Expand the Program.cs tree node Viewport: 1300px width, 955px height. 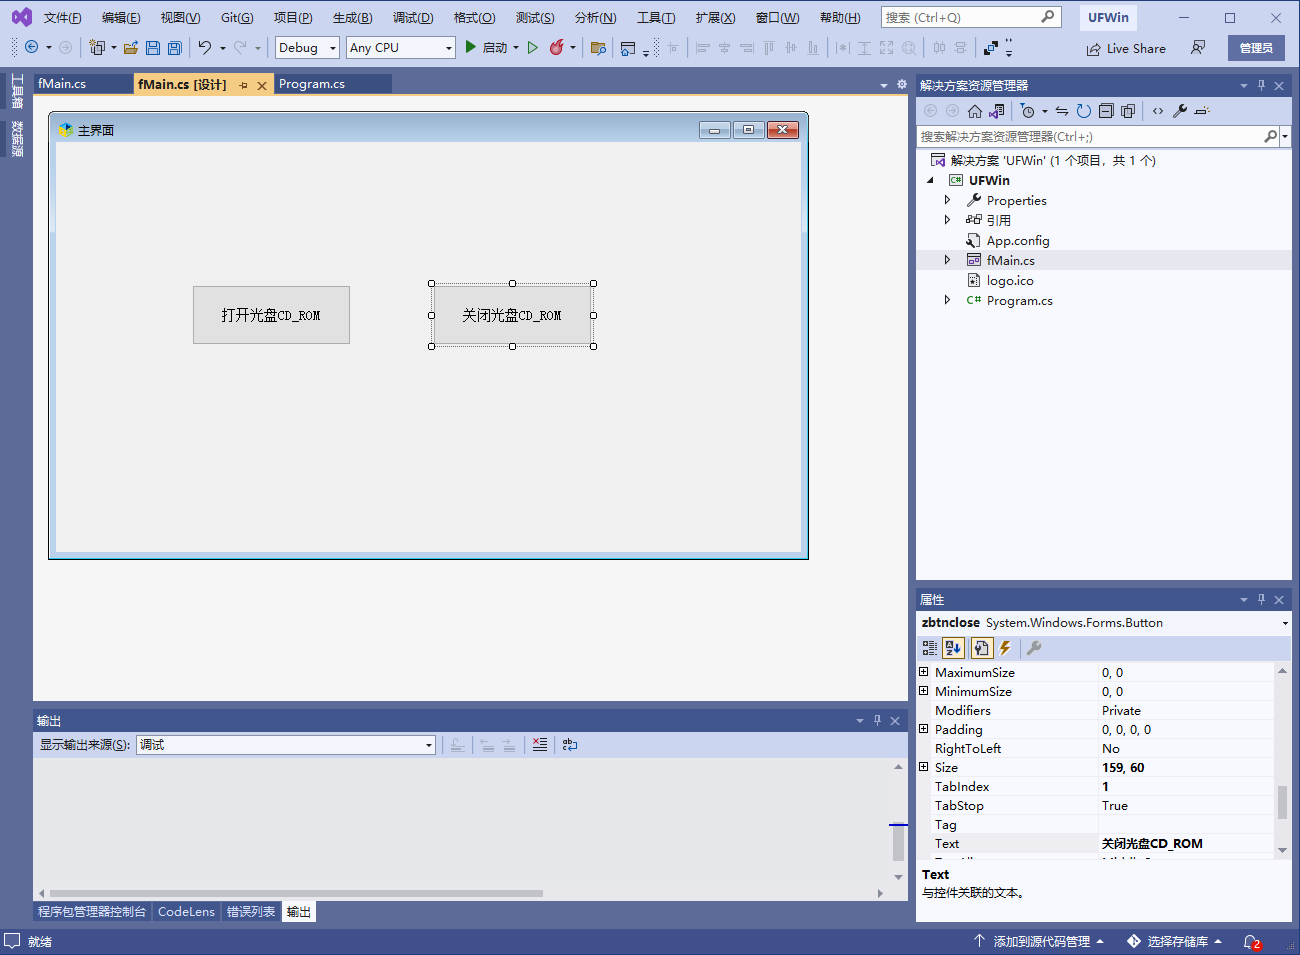(947, 300)
